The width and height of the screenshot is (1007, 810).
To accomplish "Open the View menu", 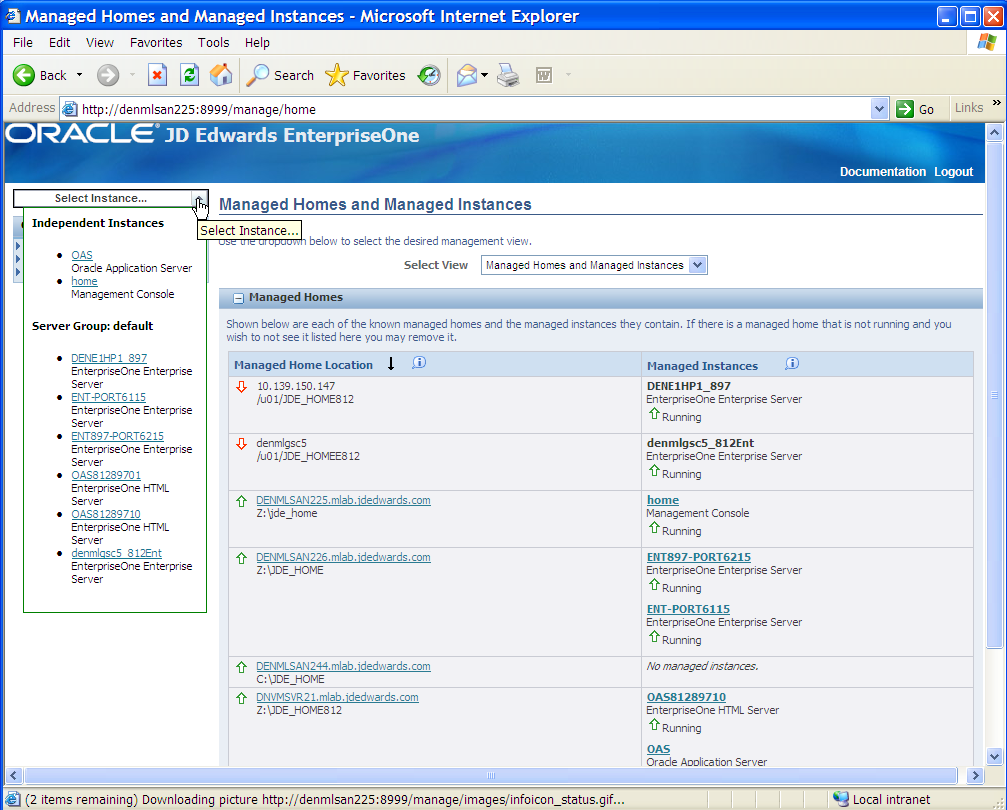I will click(100, 42).
